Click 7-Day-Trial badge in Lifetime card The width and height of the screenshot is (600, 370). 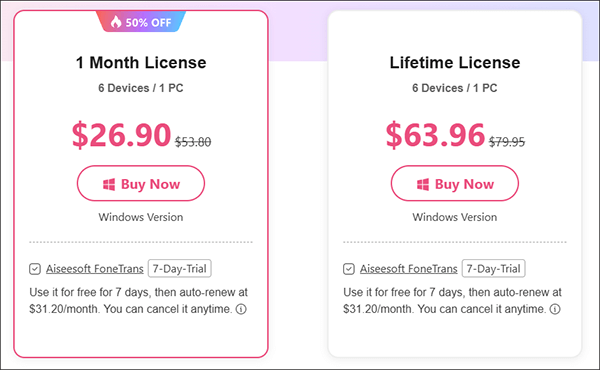click(x=494, y=269)
